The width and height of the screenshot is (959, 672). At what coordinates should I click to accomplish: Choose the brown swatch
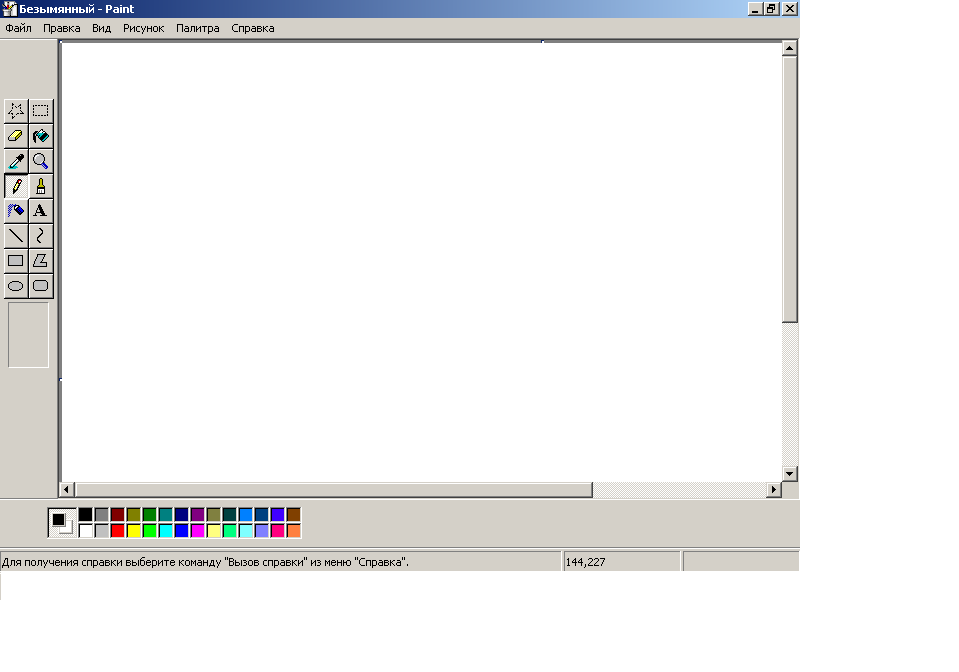point(294,515)
